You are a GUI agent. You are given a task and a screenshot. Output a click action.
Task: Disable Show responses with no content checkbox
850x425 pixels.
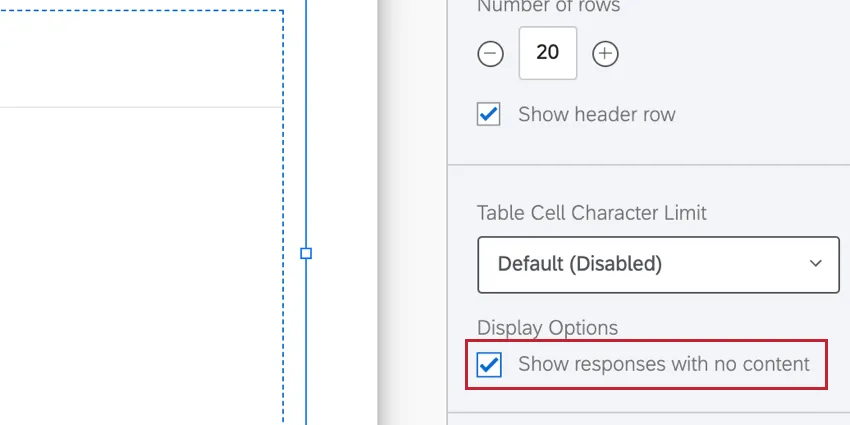pos(489,364)
